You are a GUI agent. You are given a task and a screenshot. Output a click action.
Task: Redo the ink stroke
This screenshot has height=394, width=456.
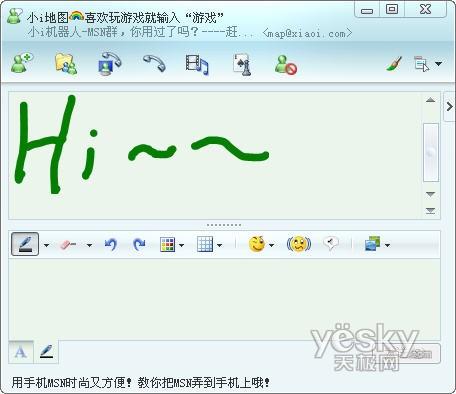139,244
